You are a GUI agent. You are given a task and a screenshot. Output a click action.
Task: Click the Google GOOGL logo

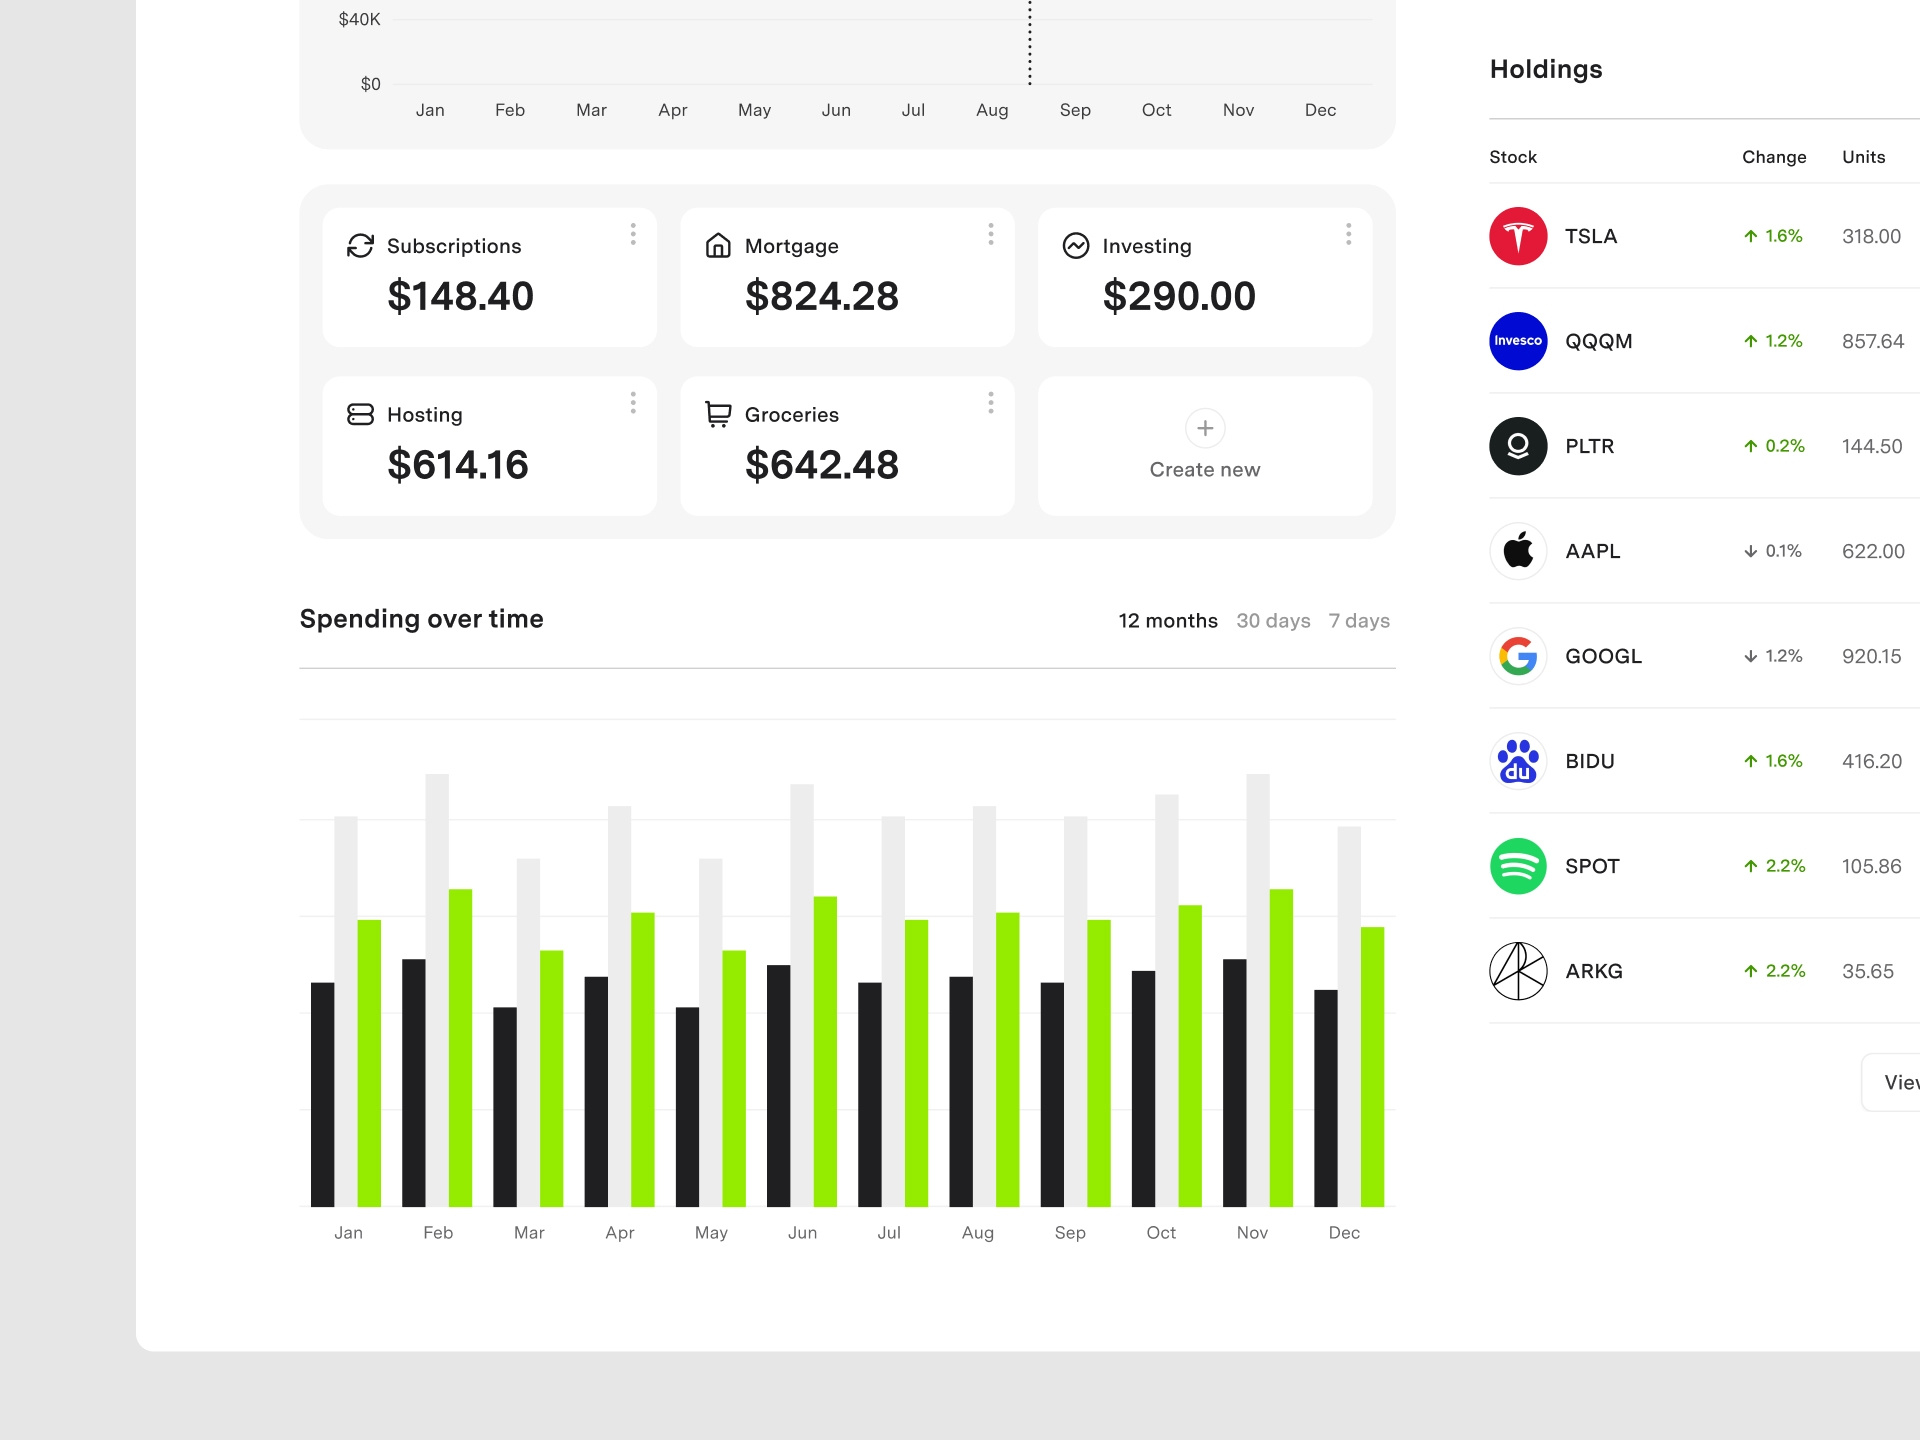coord(1517,656)
